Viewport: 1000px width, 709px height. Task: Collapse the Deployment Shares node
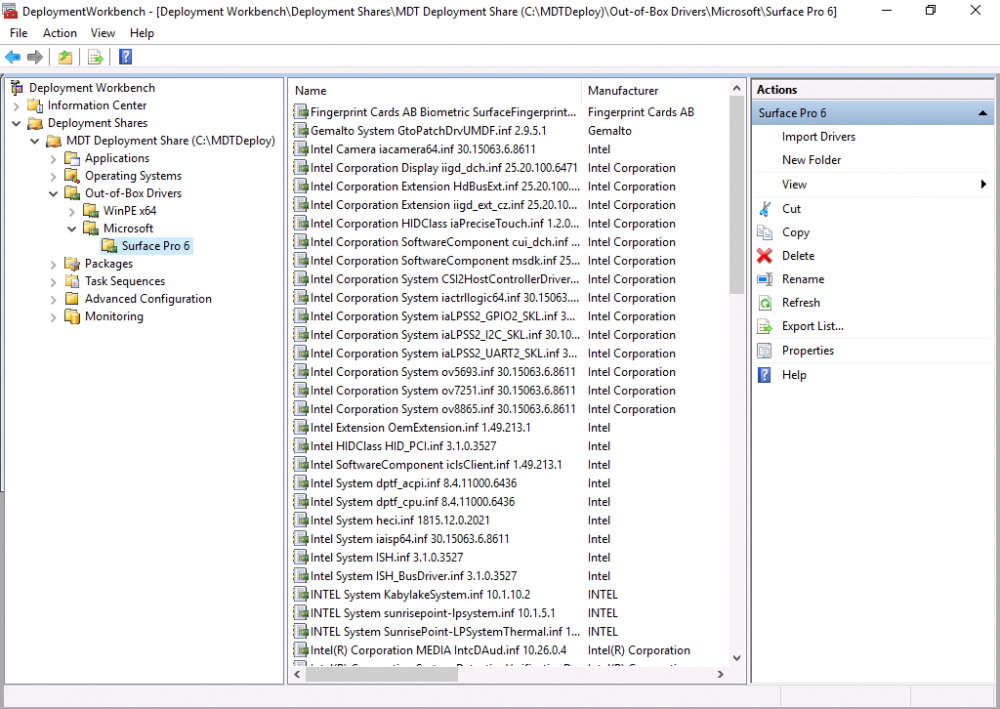[17, 123]
